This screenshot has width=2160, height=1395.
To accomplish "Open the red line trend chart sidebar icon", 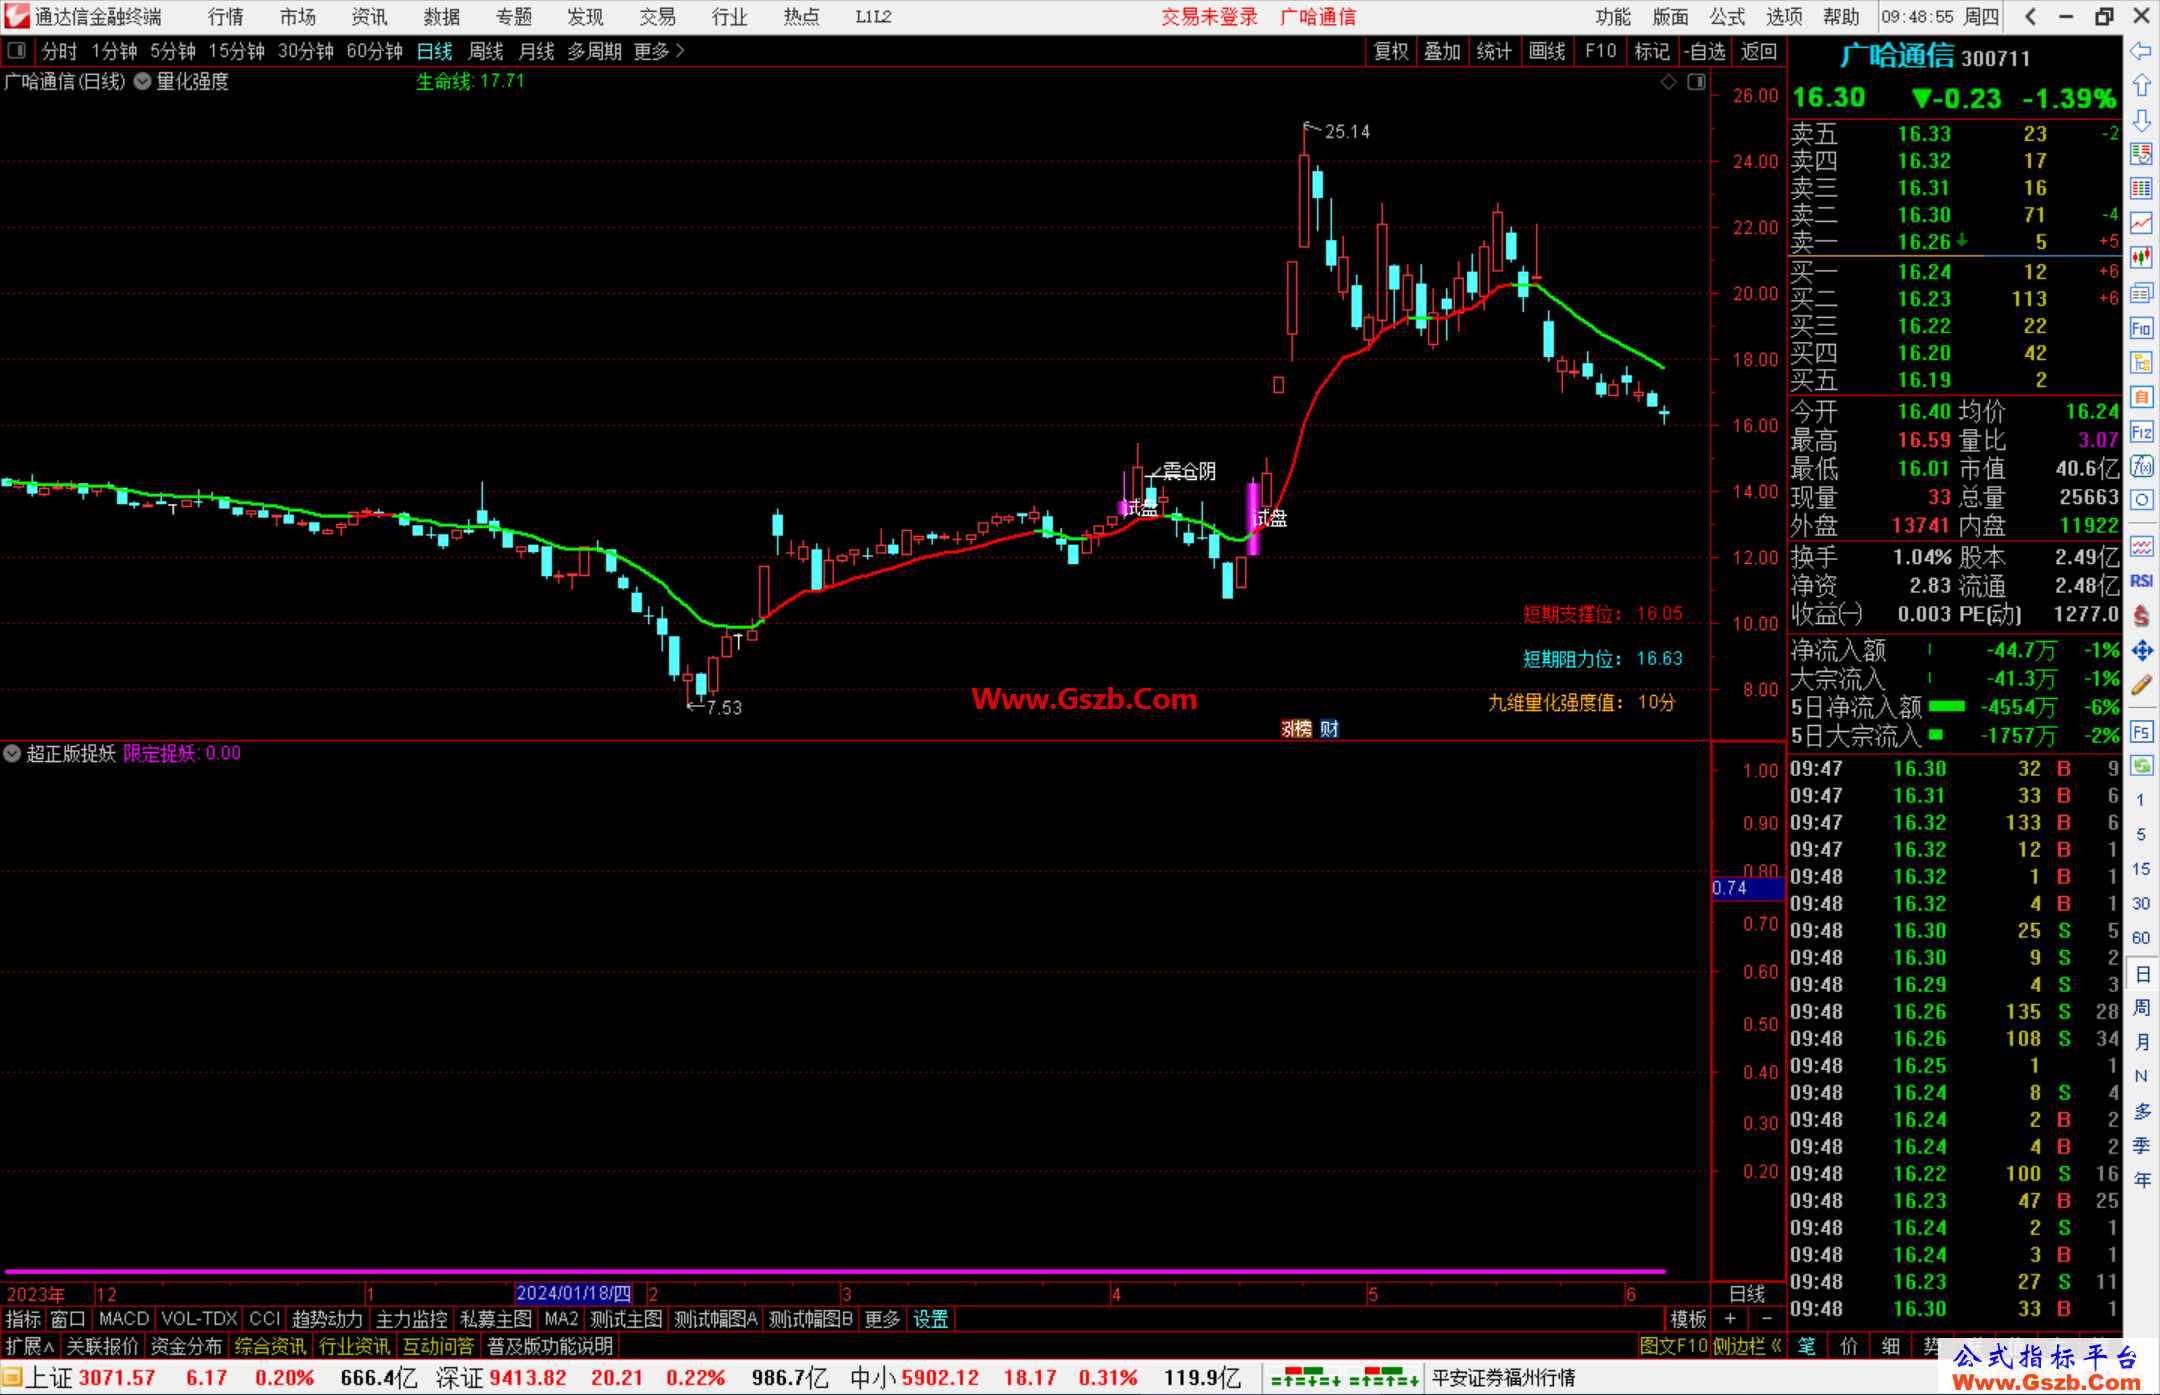I will tap(2141, 223).
